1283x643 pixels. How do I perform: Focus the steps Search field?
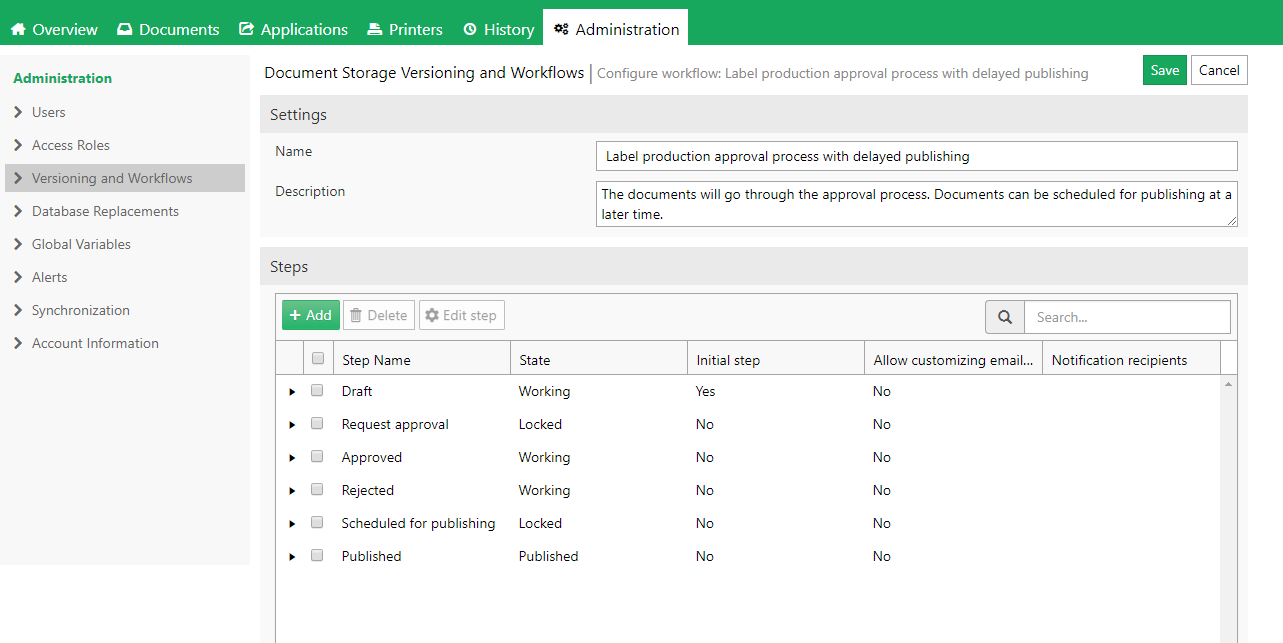point(1127,317)
